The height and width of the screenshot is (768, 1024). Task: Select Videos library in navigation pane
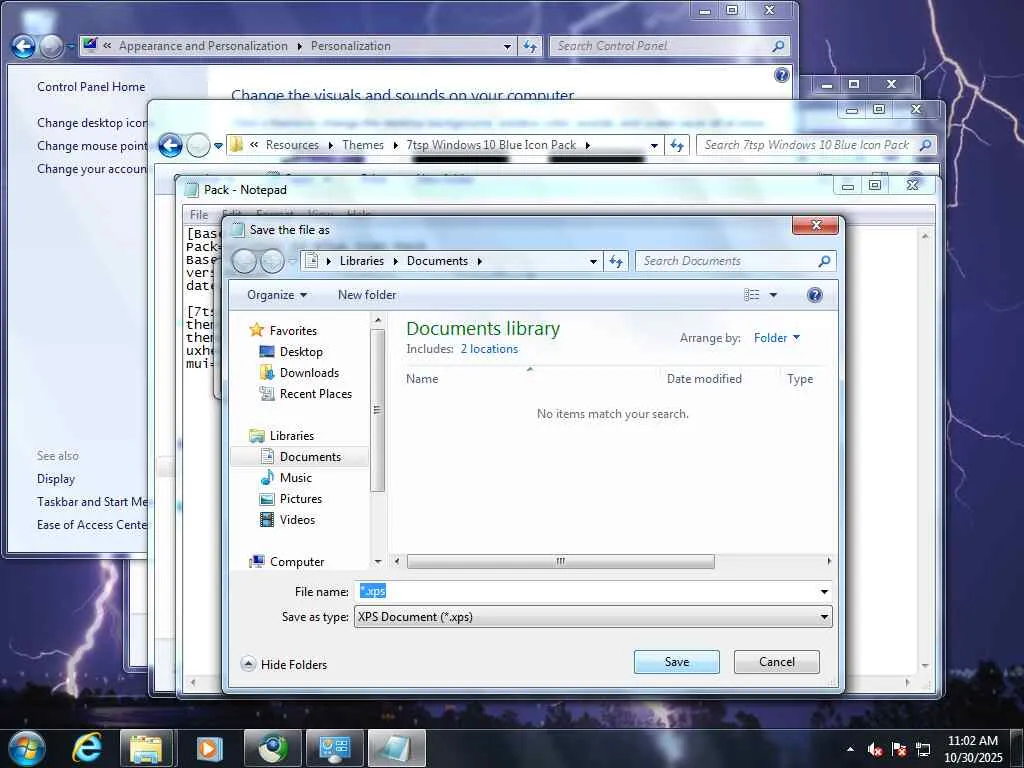click(x=297, y=519)
